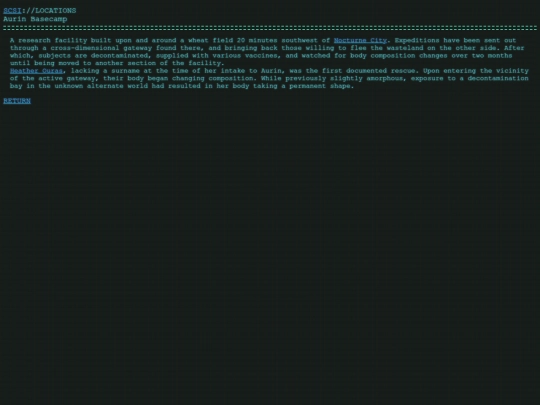Open the SCSI link in header
This screenshot has height=405, width=540.
coord(12,11)
